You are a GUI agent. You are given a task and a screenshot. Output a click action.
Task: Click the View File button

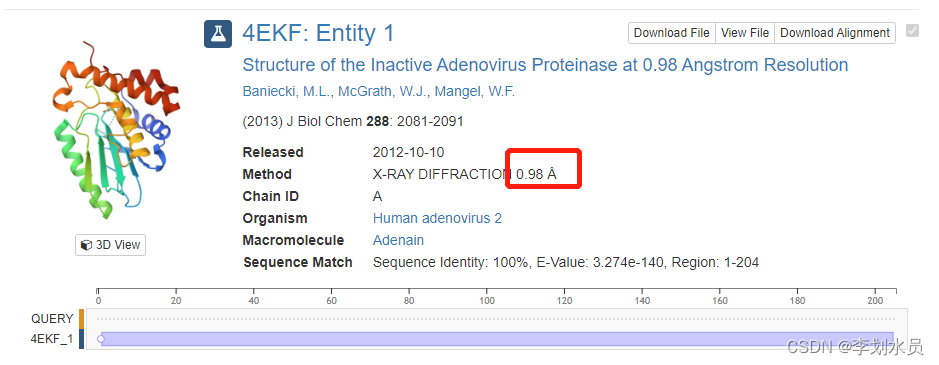(x=745, y=33)
